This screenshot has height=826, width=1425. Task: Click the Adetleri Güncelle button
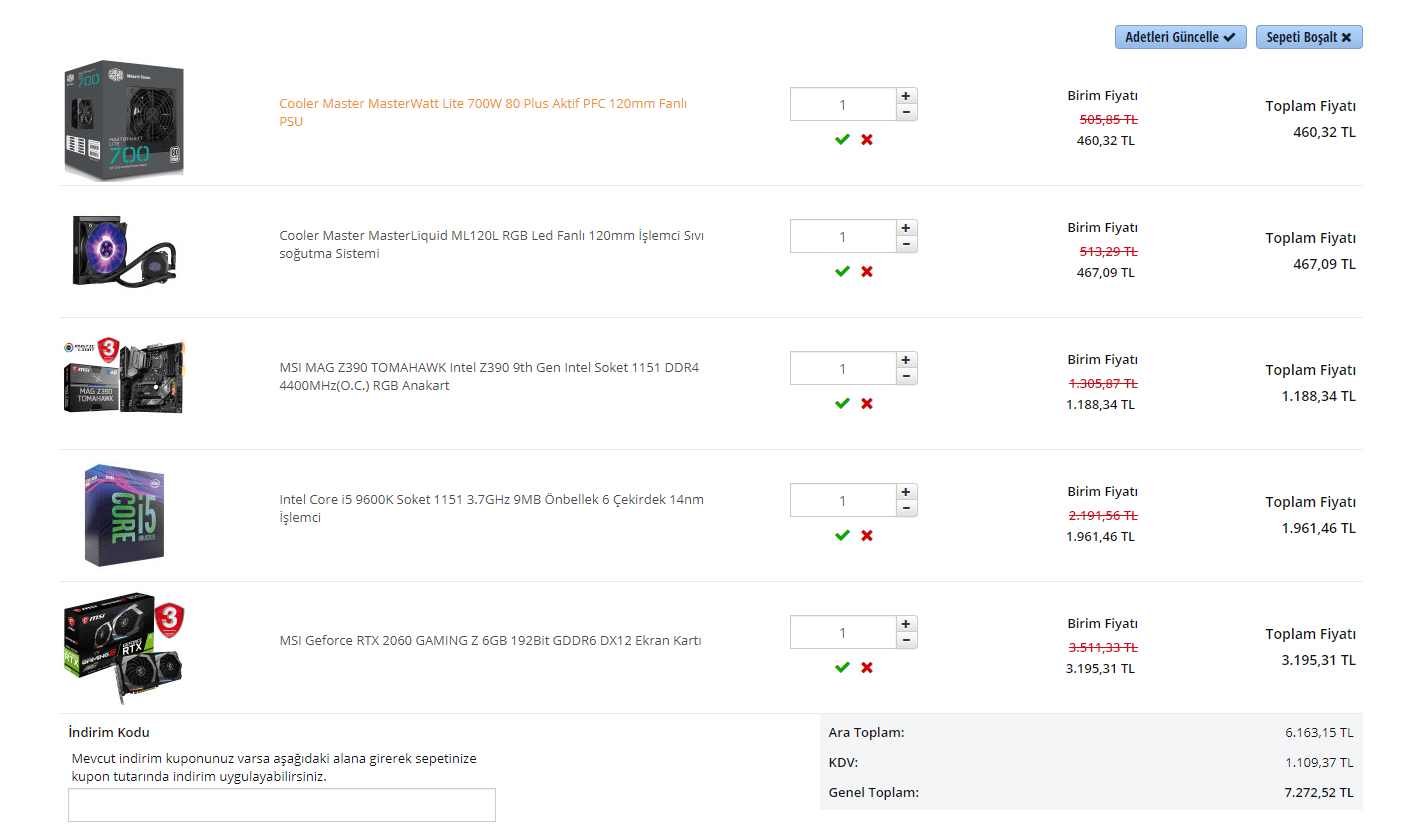point(1181,37)
